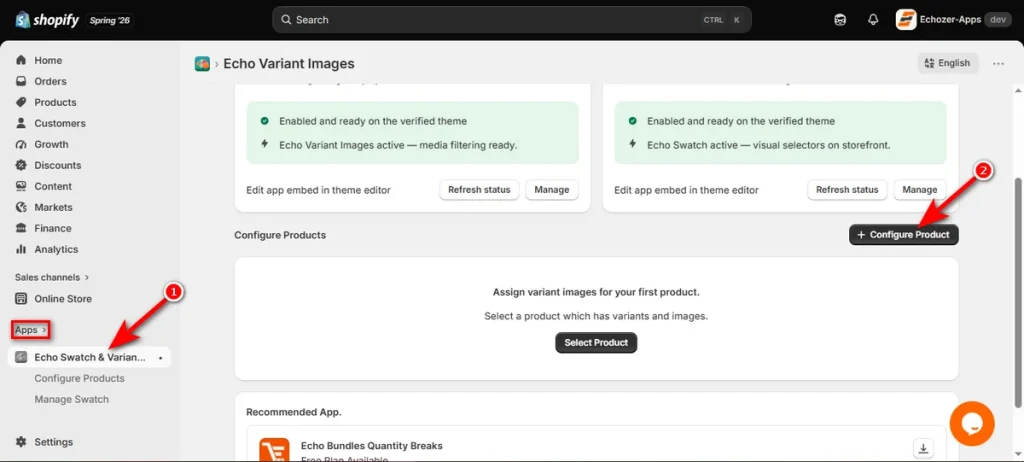The height and width of the screenshot is (462, 1024).
Task: Click the app icon beside Echo Variant Images title
Action: (x=202, y=63)
